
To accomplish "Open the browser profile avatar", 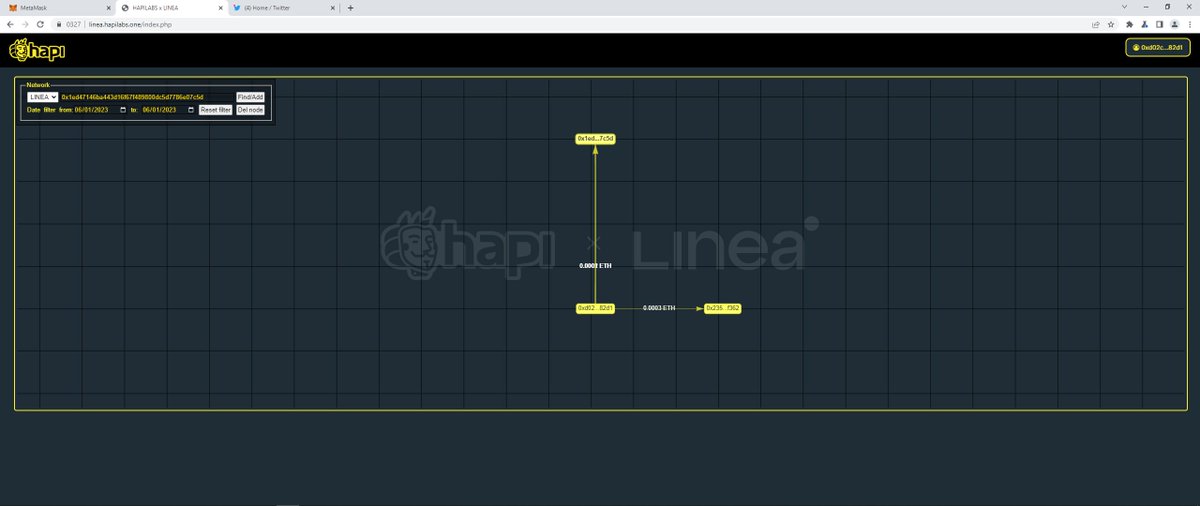I will coord(1174,23).
